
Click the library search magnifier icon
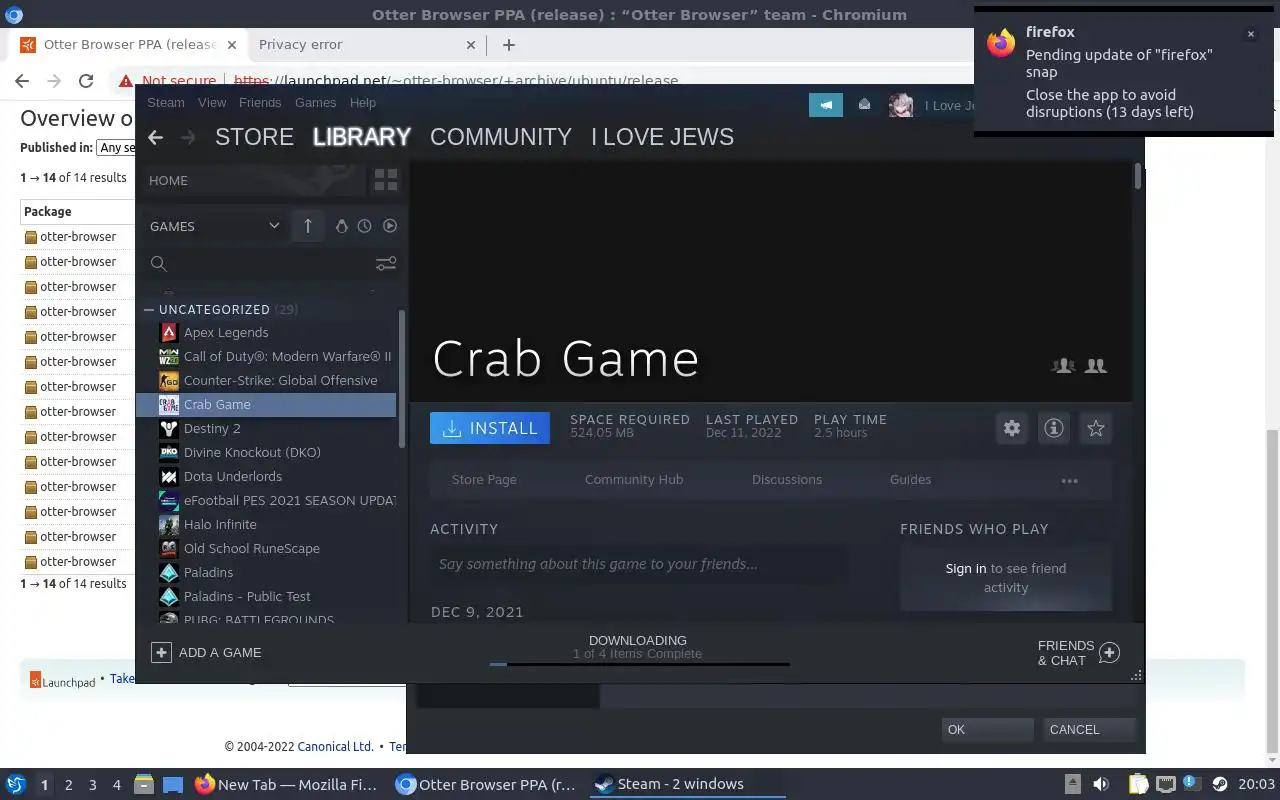(158, 263)
